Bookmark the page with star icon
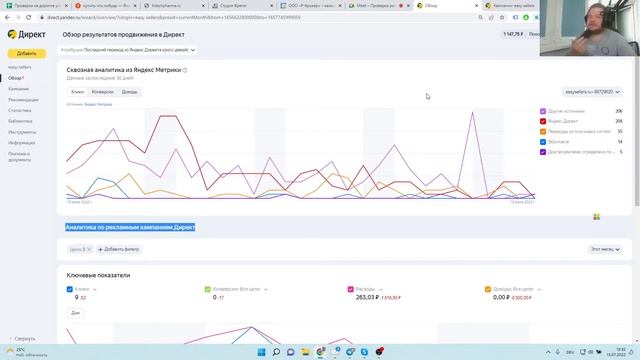The image size is (640, 360). pos(502,18)
